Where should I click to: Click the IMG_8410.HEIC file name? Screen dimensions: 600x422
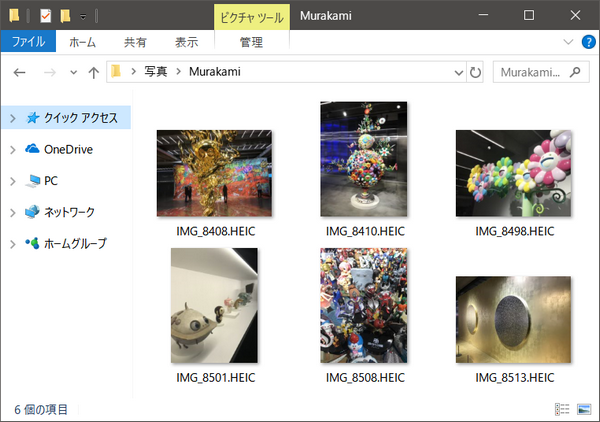(x=365, y=231)
